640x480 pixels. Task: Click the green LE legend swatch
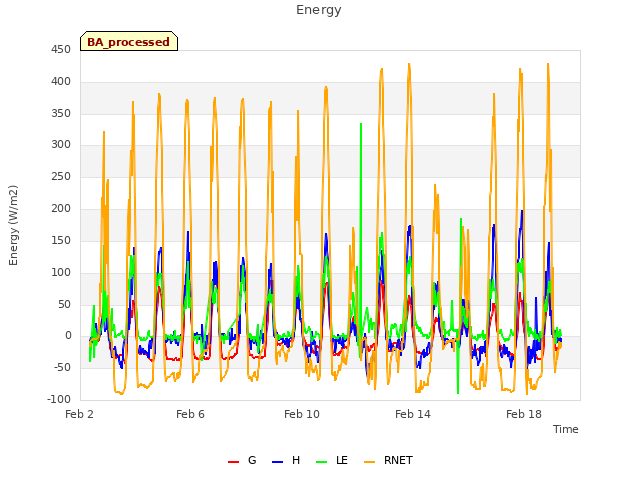(322, 462)
